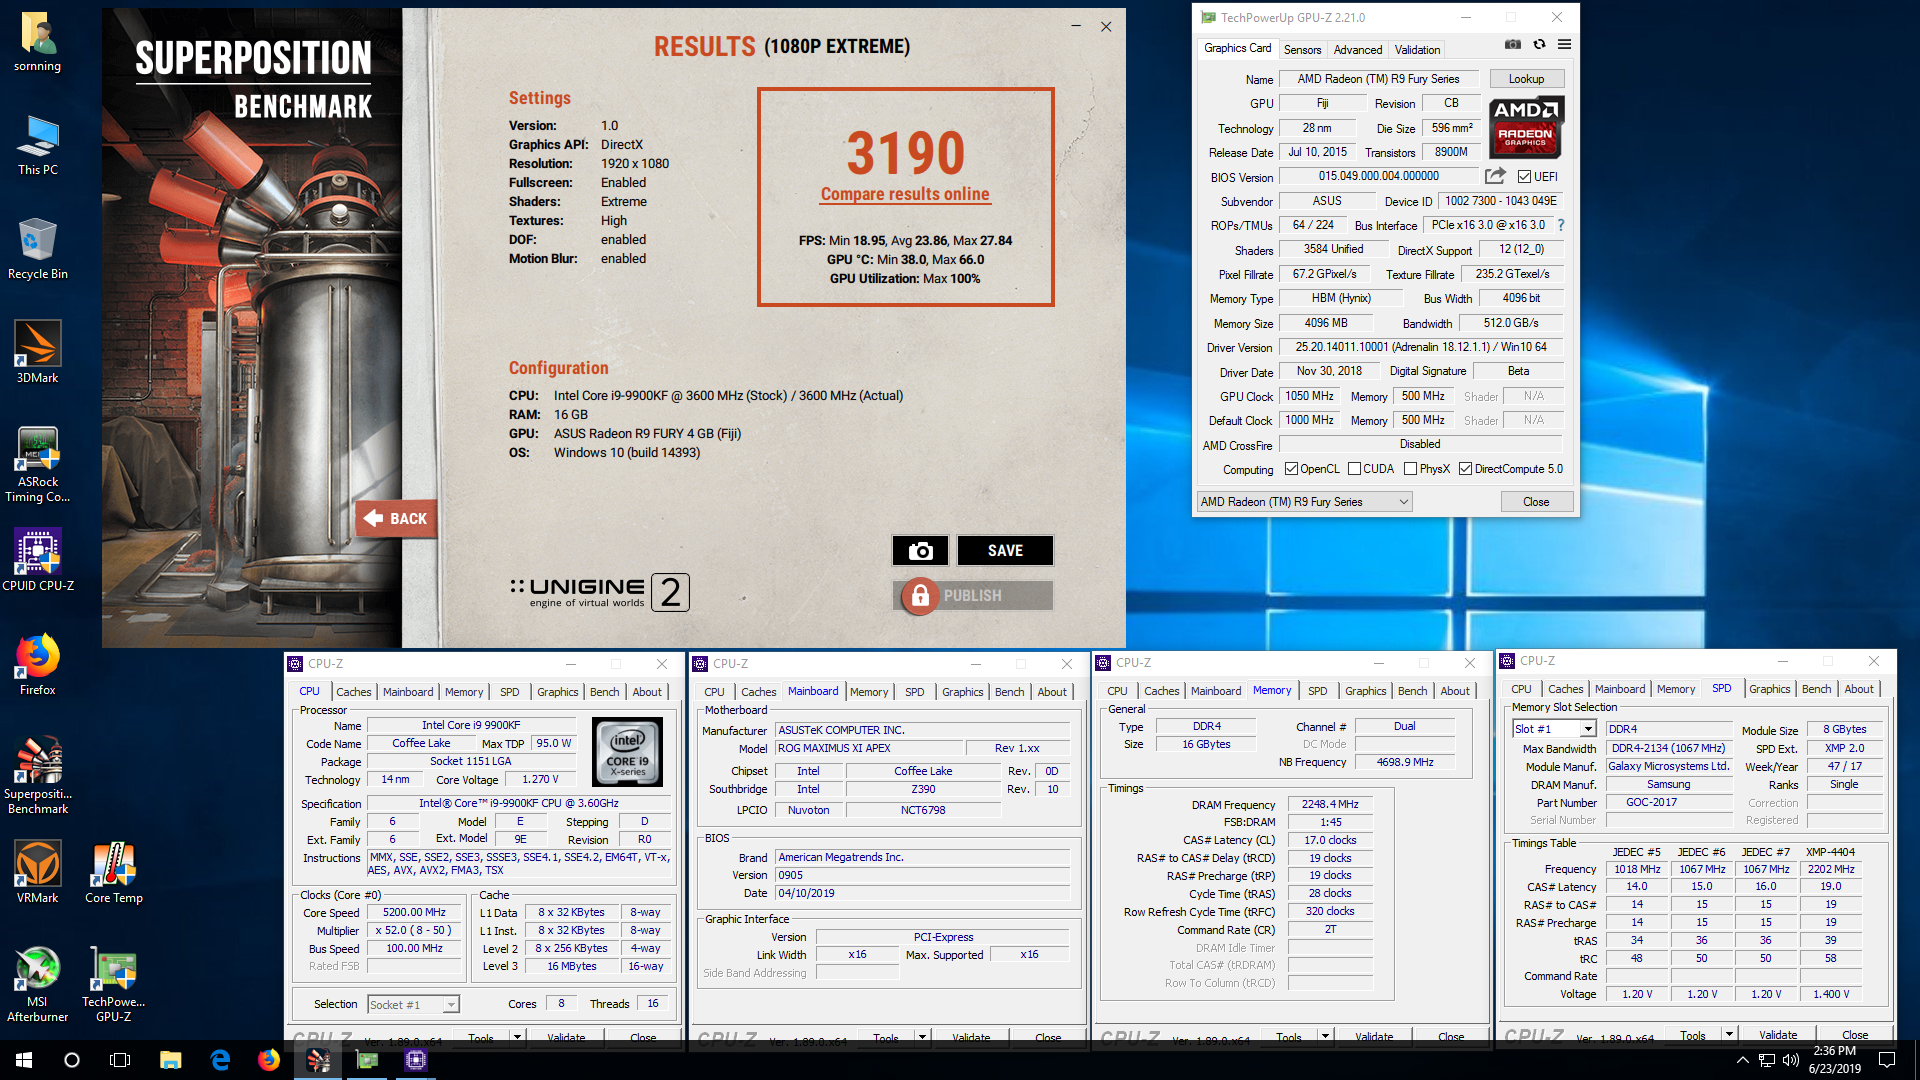This screenshot has height=1080, width=1920.
Task: Expand Tools dropdown arrow in Mainboard CPU-Z window
Action: (922, 1038)
